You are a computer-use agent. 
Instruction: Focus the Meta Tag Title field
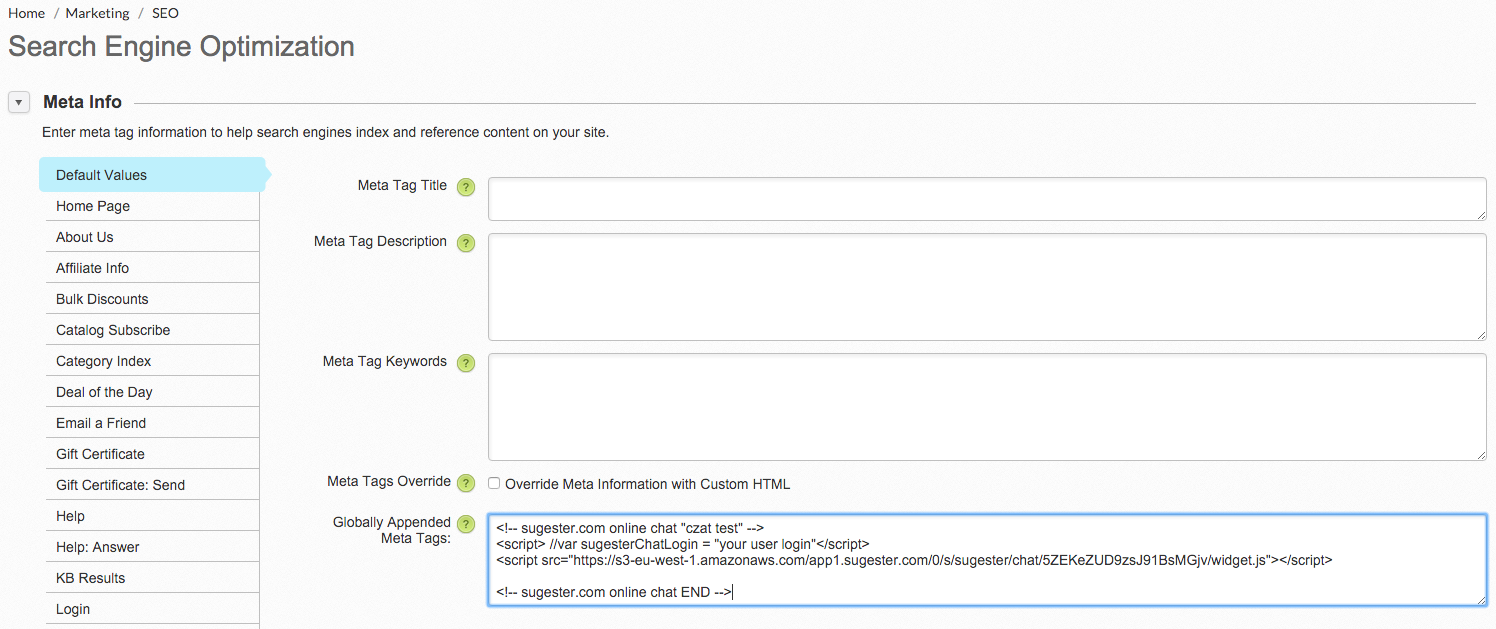coord(986,198)
